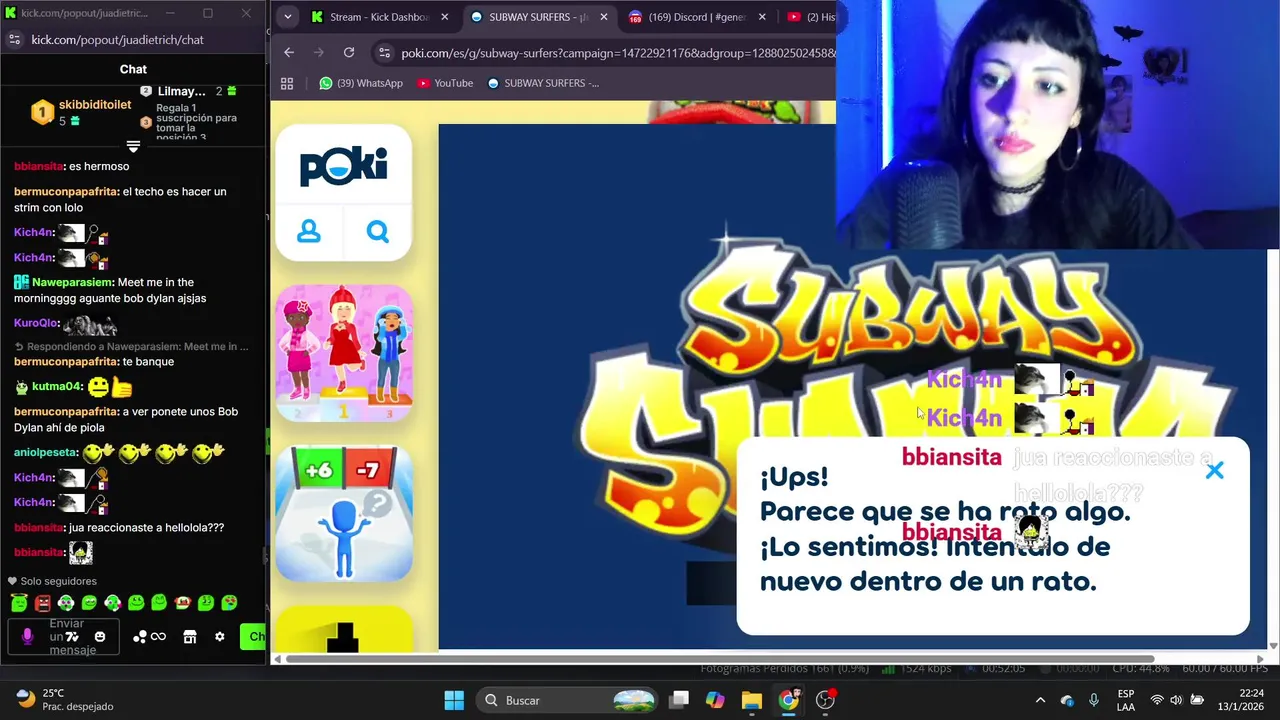
Task: Open skibbiditoilet top gifter entry
Action: [x=80, y=112]
